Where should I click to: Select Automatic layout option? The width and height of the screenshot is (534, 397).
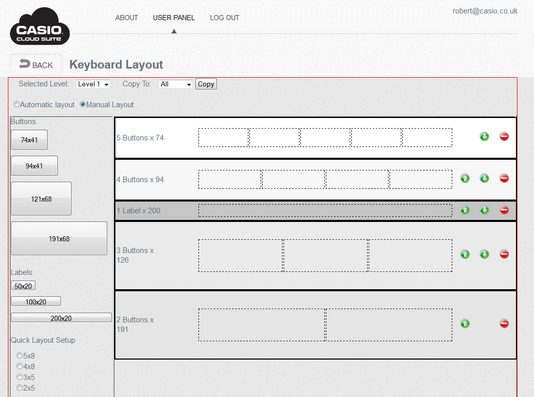click(x=16, y=104)
